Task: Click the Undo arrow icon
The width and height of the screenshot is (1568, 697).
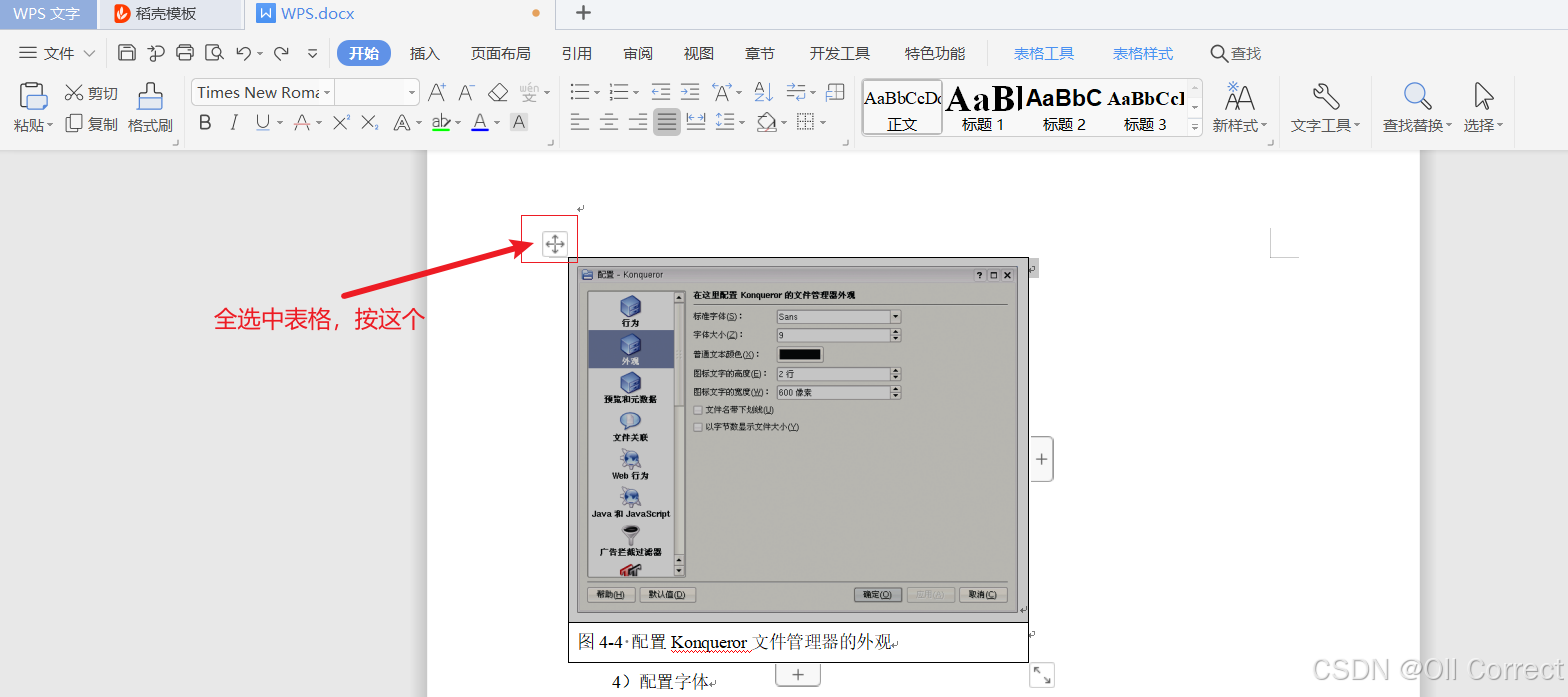Action: pos(243,53)
